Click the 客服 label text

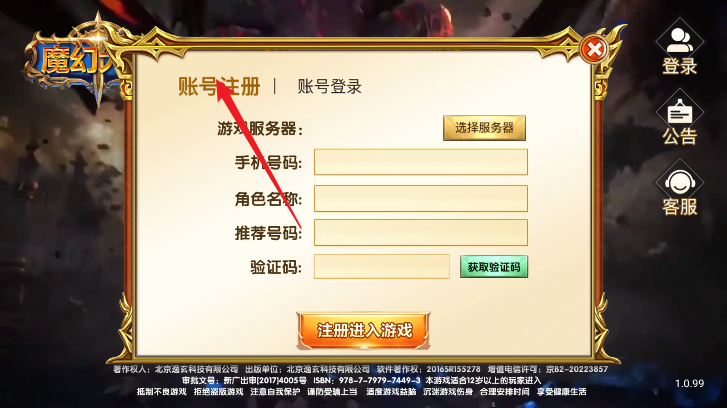679,207
